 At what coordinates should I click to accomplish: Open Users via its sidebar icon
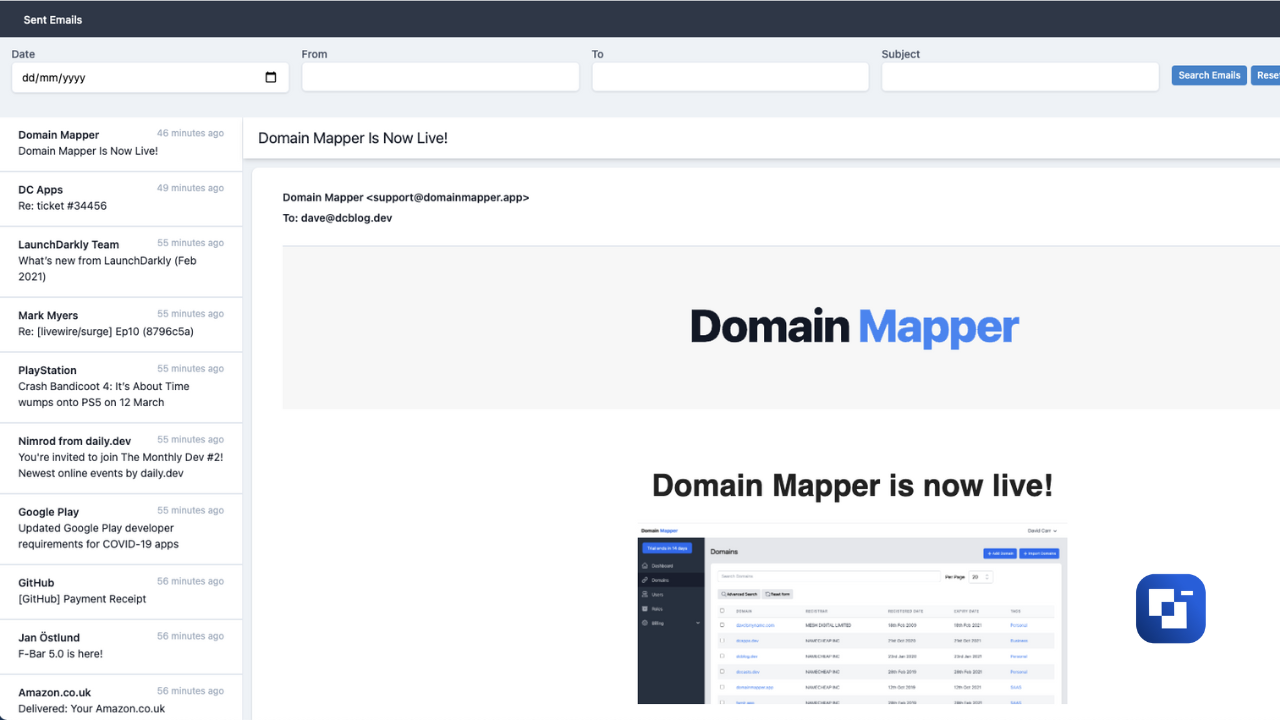tap(645, 595)
